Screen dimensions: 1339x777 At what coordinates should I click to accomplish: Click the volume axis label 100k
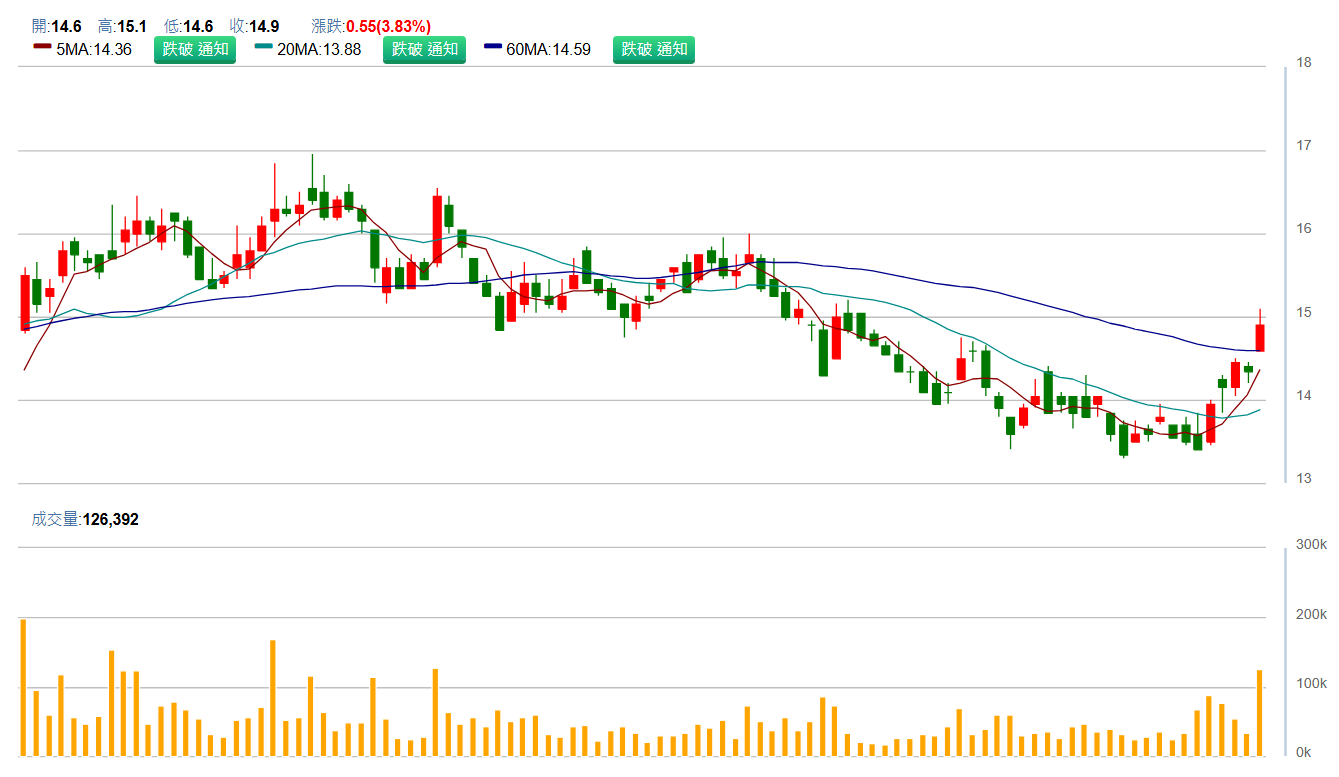click(x=1311, y=683)
